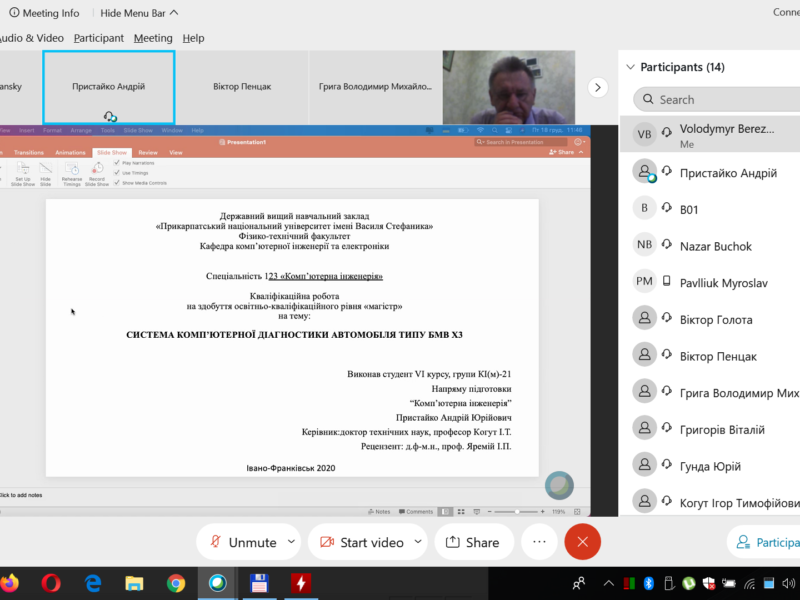Click the floating Webex ball icon
The height and width of the screenshot is (600, 800).
tap(559, 485)
